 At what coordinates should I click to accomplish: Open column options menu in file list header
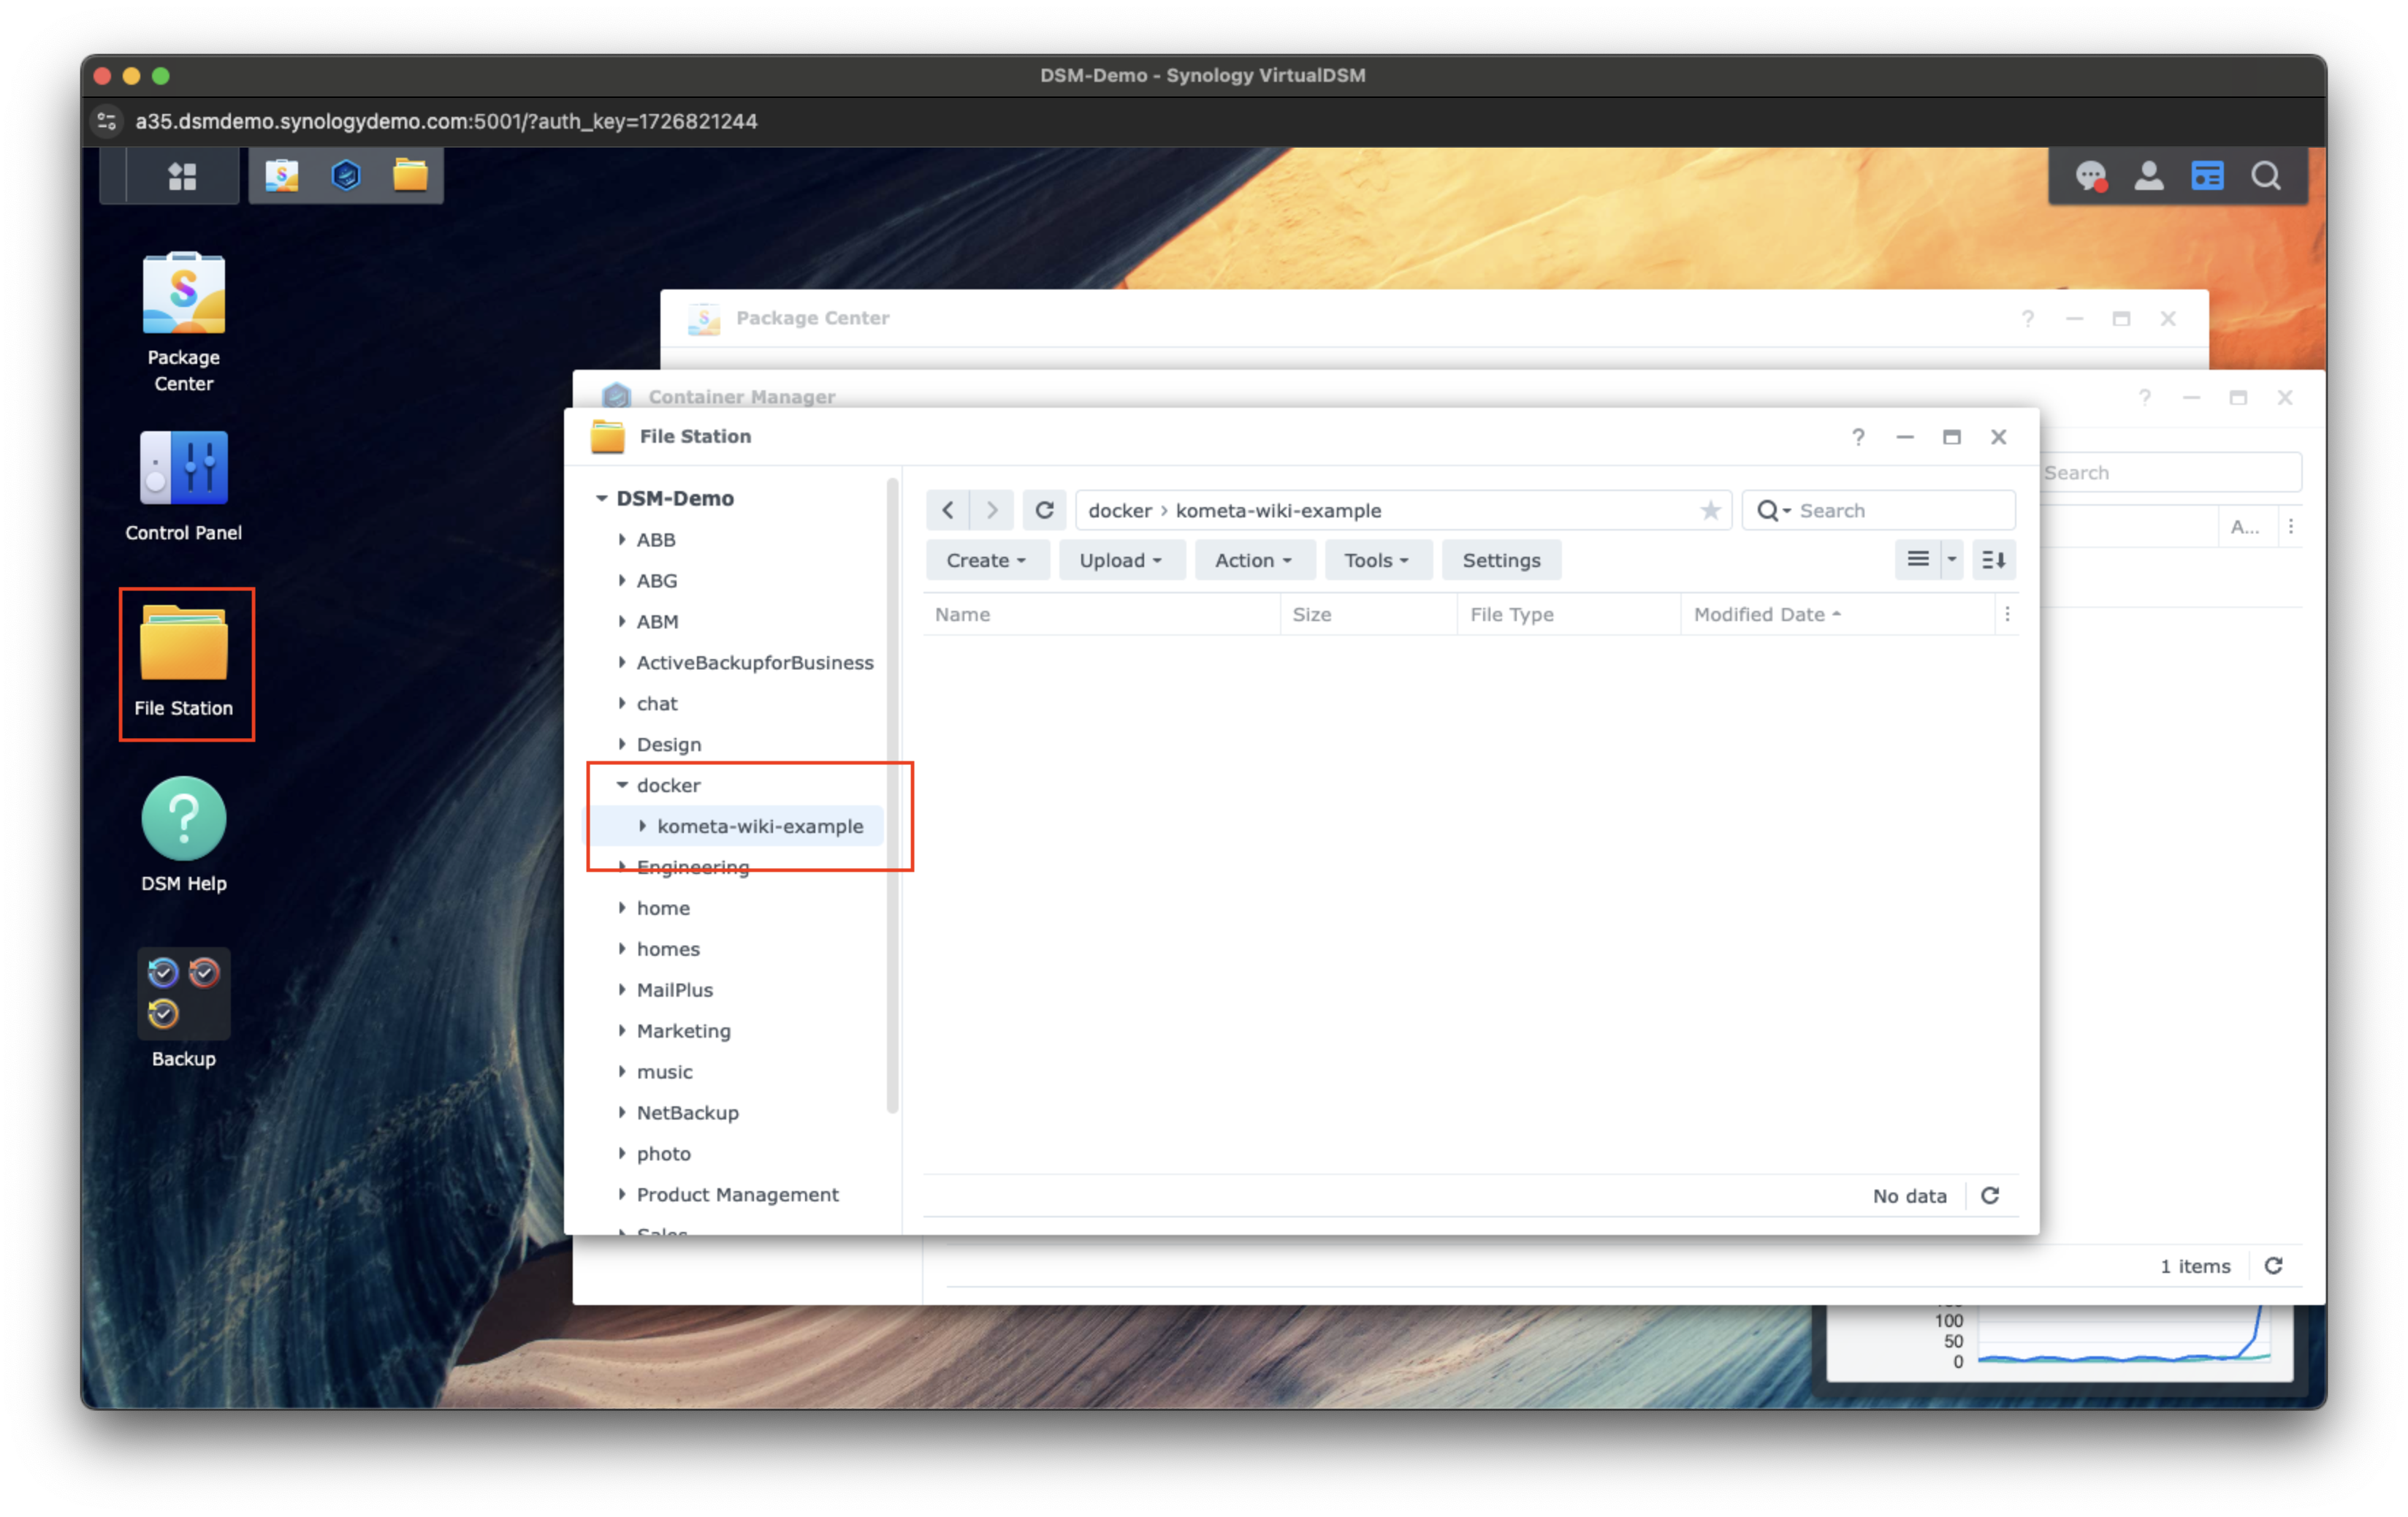2007,614
